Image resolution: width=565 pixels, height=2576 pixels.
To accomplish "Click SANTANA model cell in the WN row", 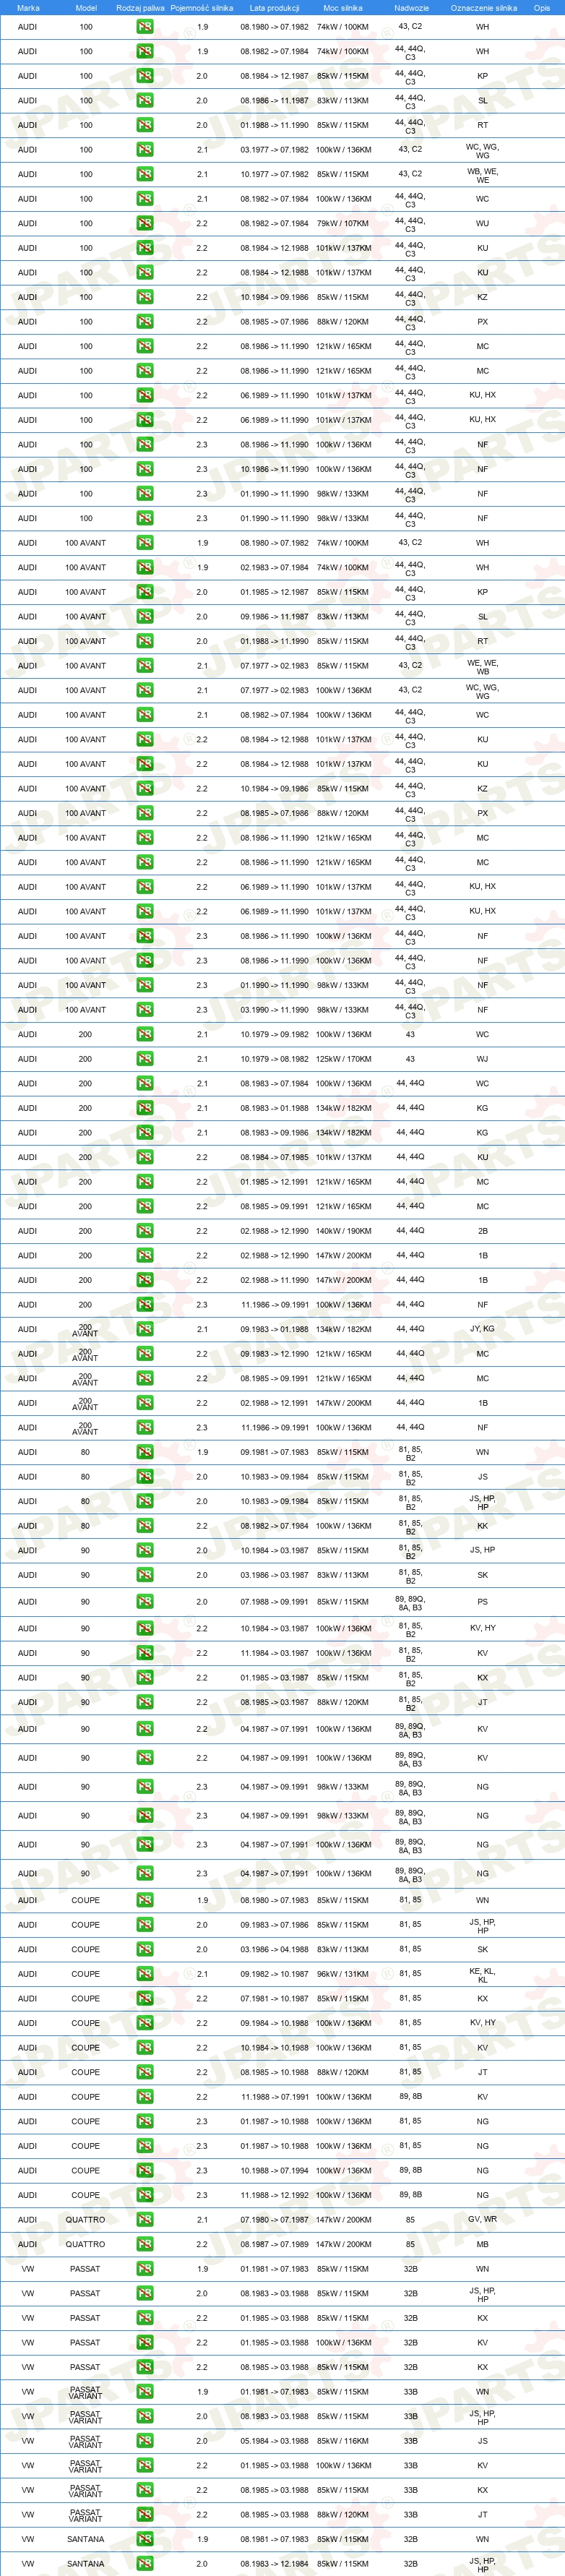I will pyautogui.click(x=86, y=2539).
